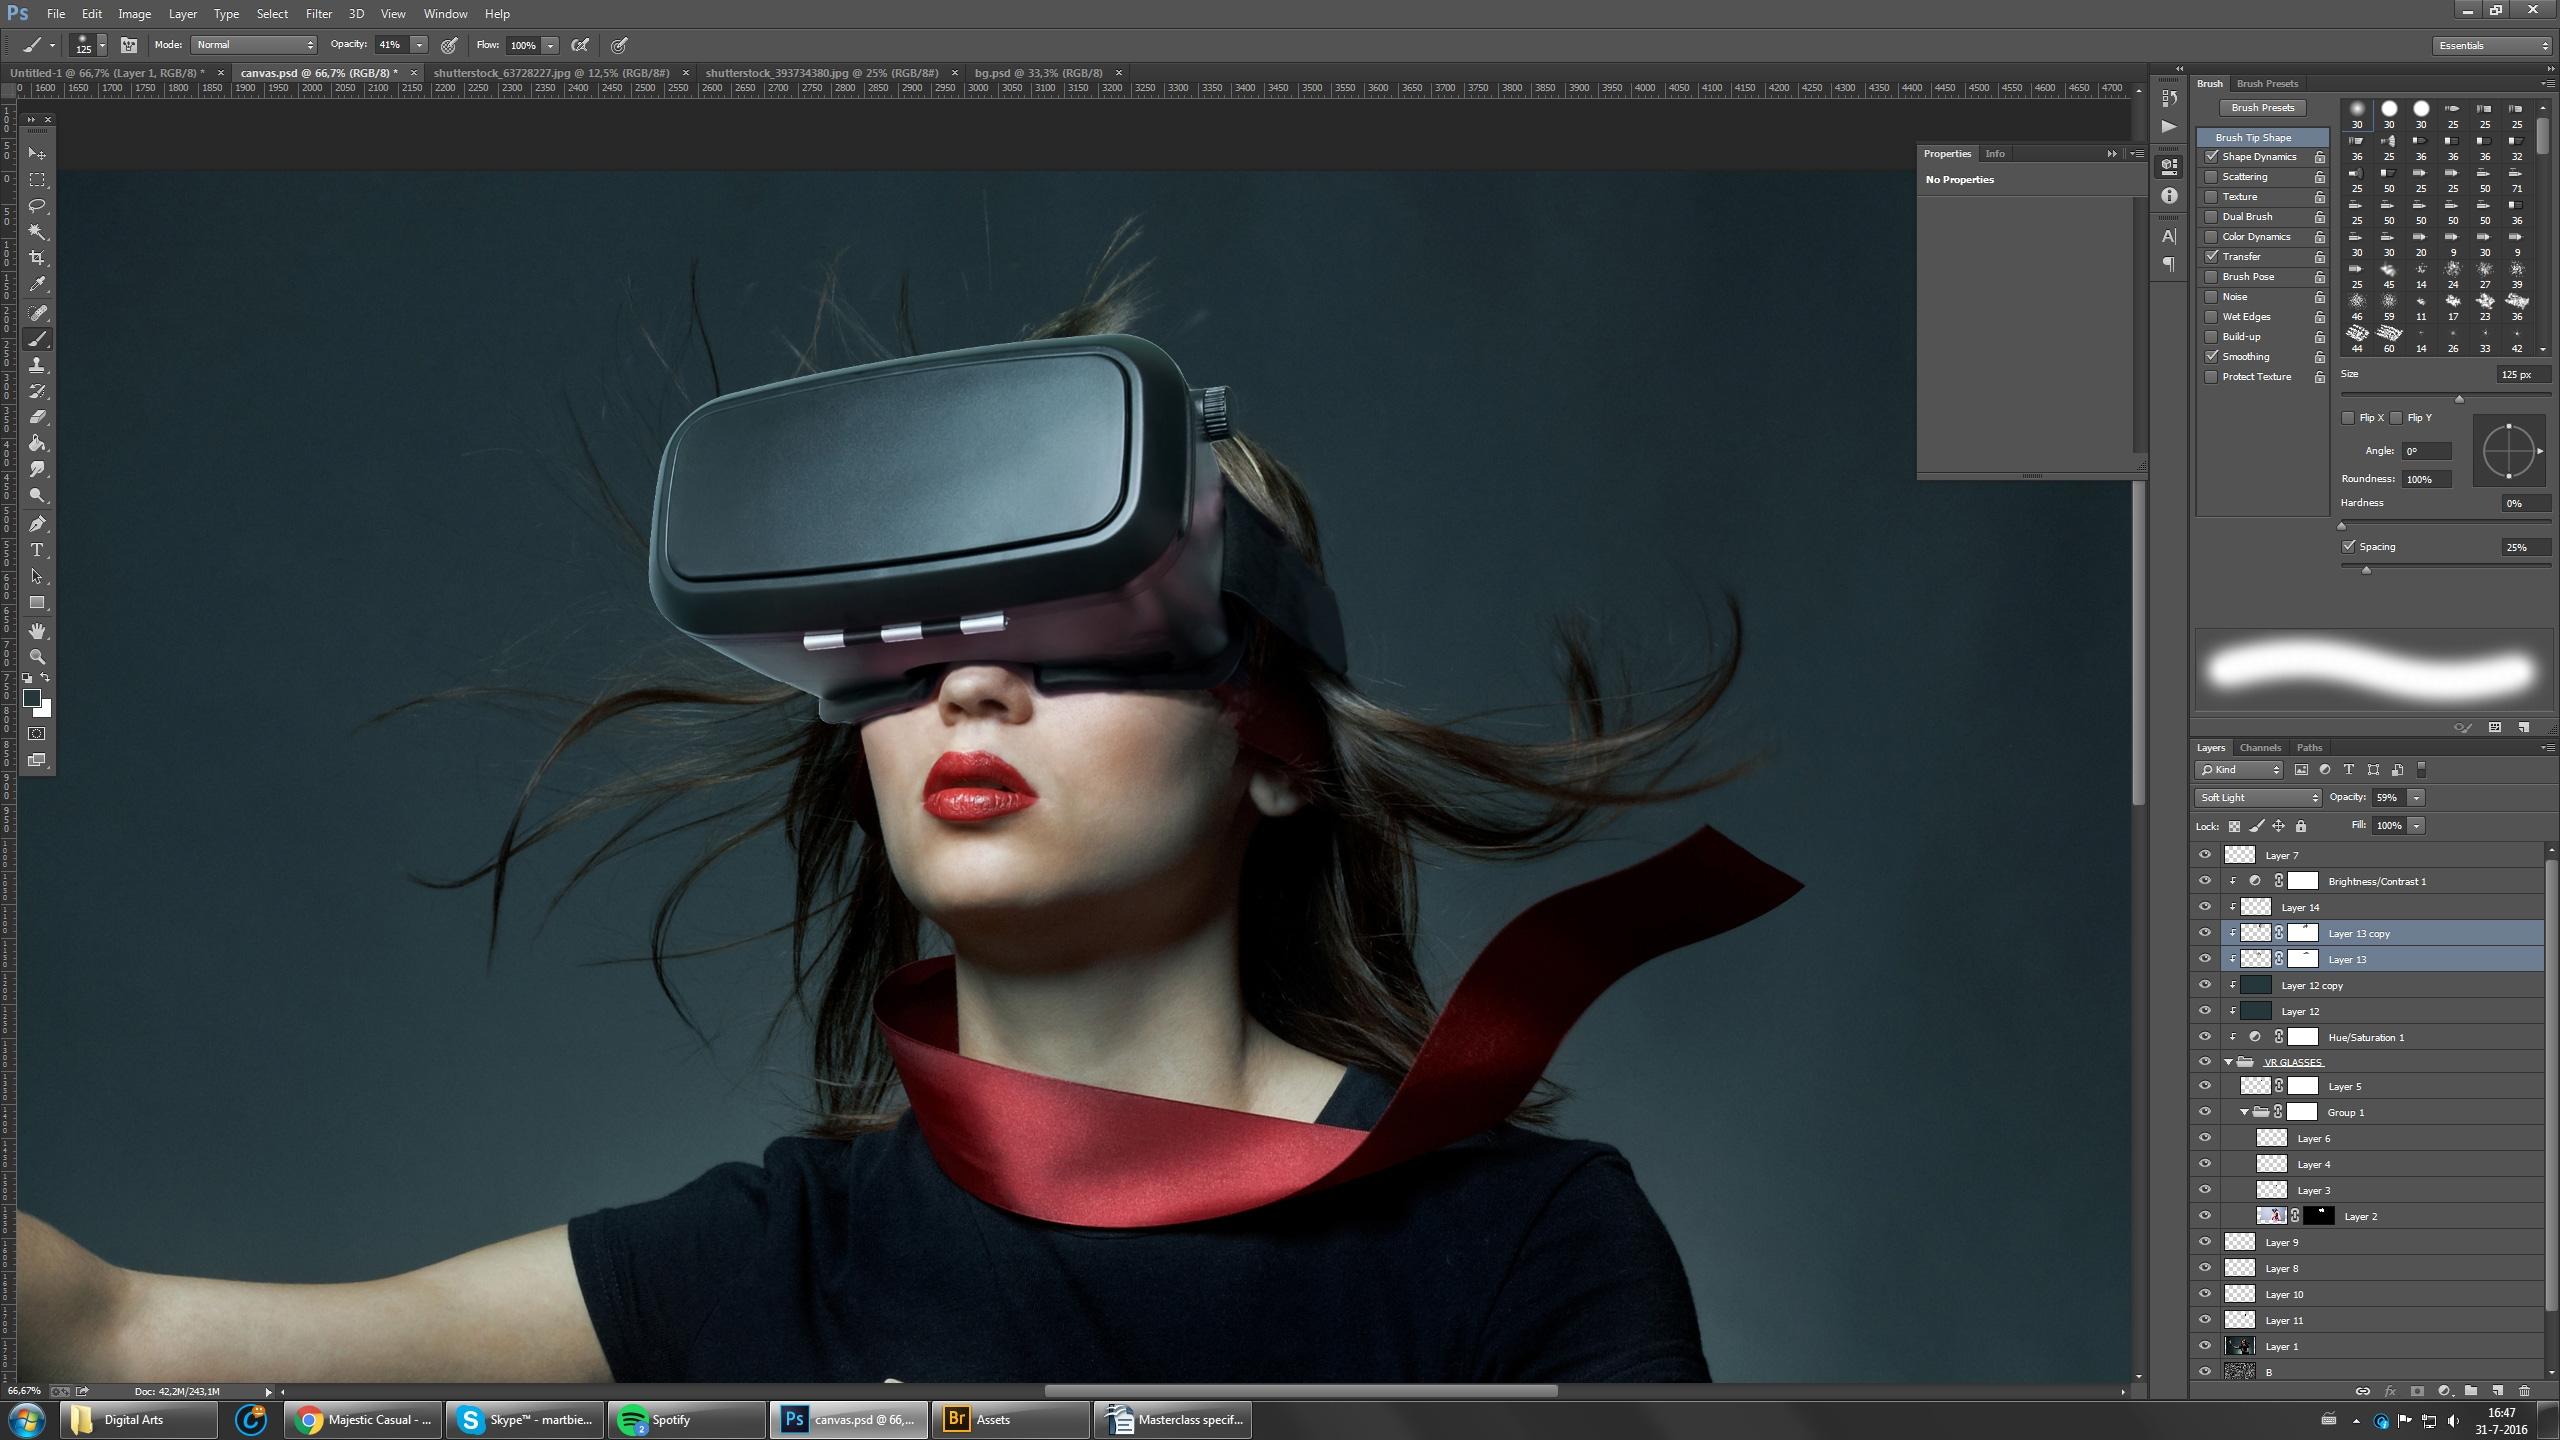
Task: Hide Layer 7 visibility eye
Action: (2205, 855)
